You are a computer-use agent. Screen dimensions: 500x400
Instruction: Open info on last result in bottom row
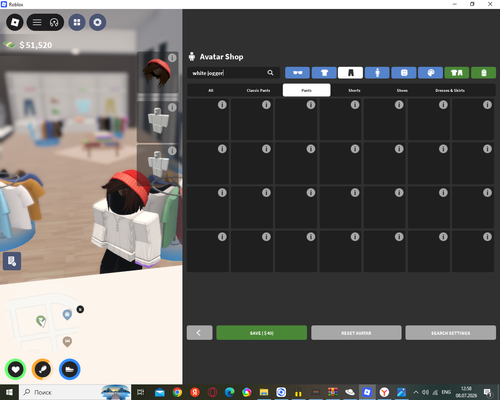tap(487, 237)
